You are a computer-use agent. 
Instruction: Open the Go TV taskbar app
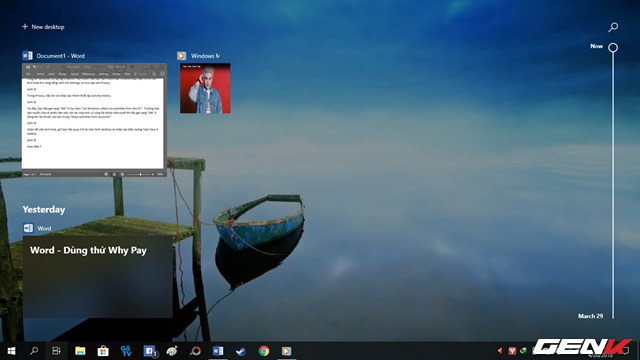[x=126, y=351]
